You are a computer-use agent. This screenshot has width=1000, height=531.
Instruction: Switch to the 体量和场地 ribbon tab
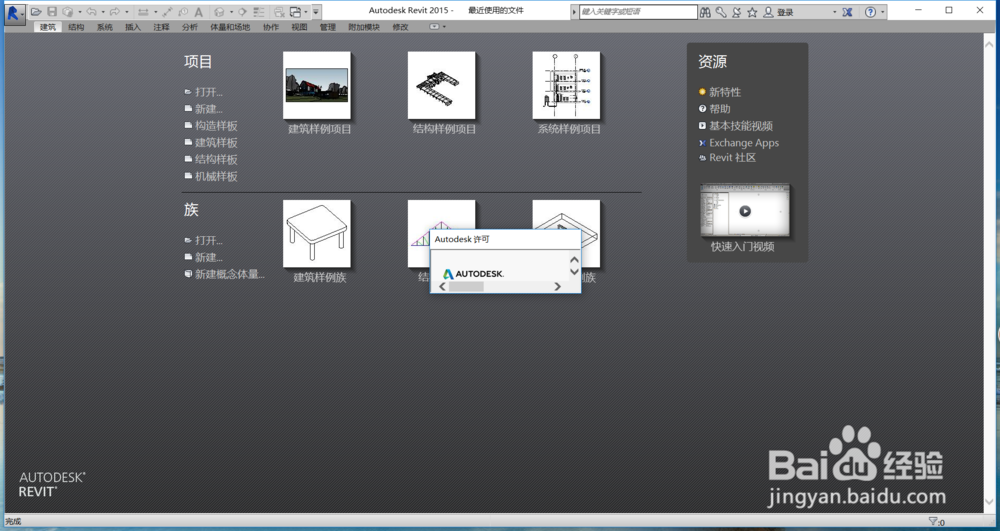pyautogui.click(x=230, y=27)
